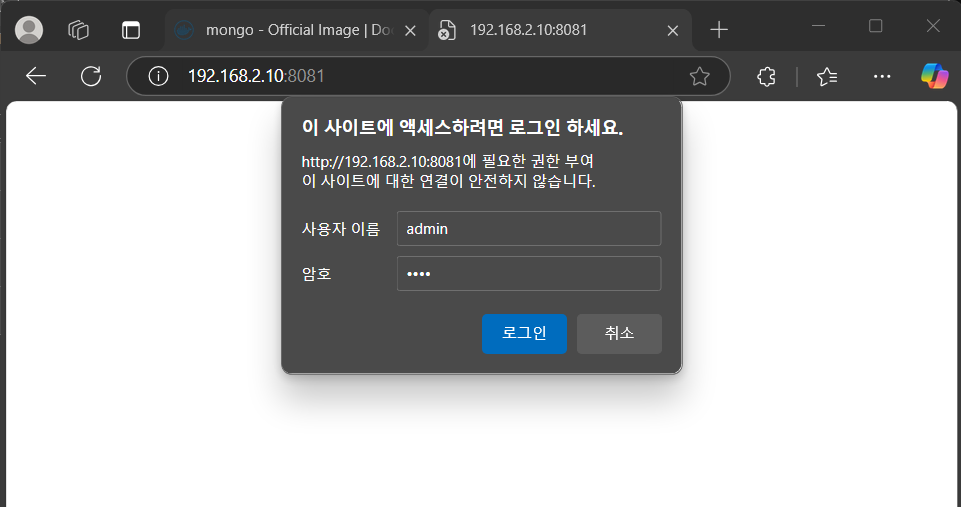The height and width of the screenshot is (507, 961).
Task: Click the warning 이 사이트에 대한 연결이 안전하지 않습니다
Action: [449, 181]
